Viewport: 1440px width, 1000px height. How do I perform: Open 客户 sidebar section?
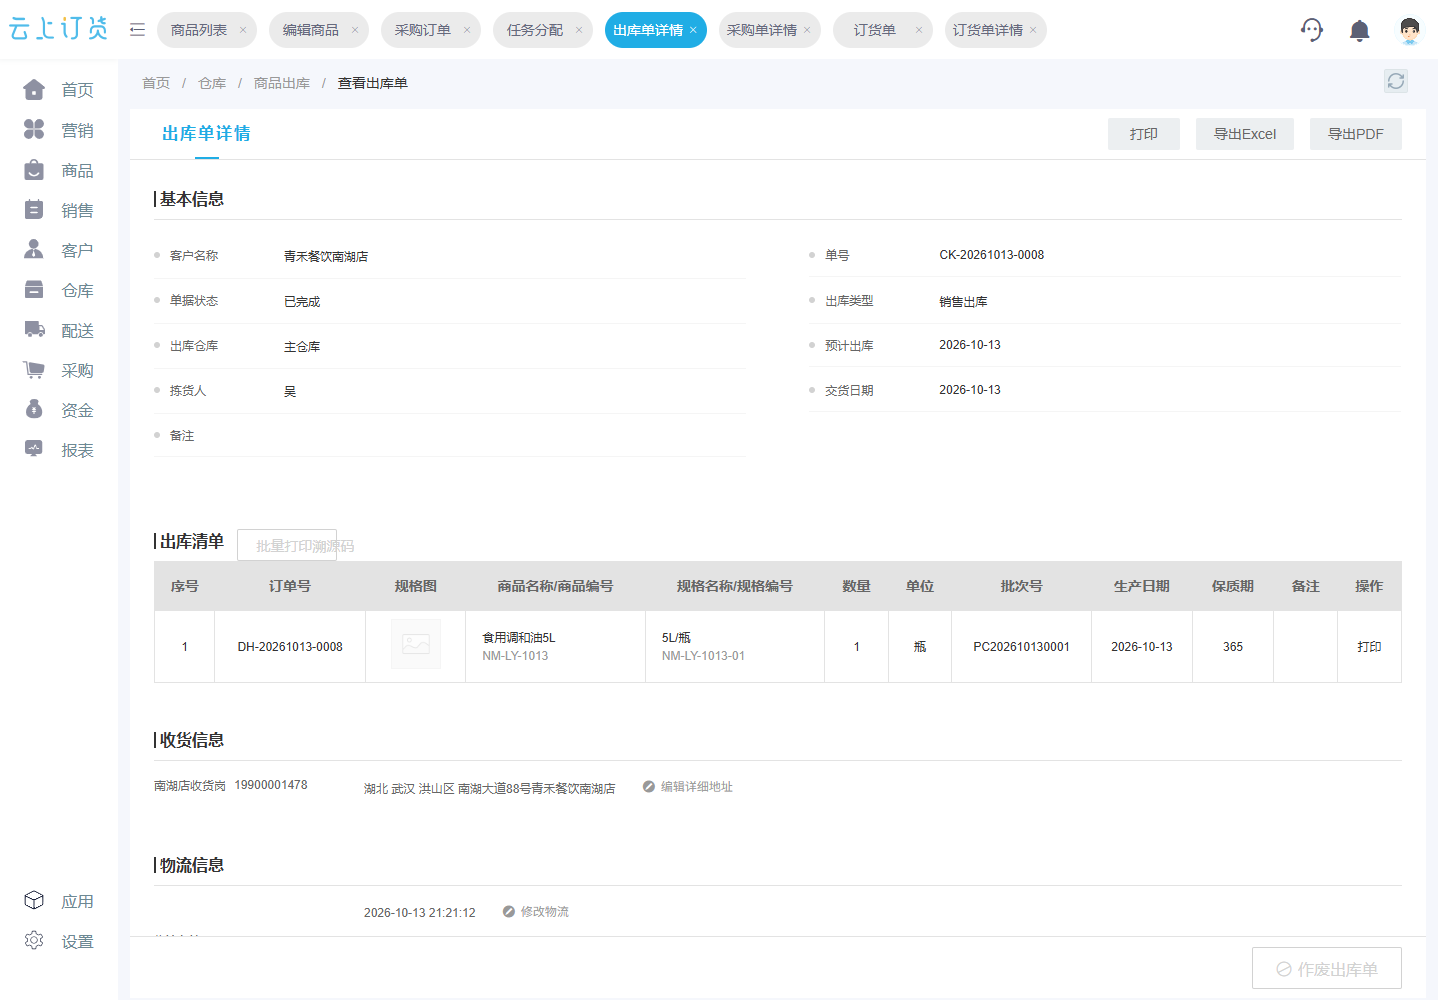click(59, 250)
